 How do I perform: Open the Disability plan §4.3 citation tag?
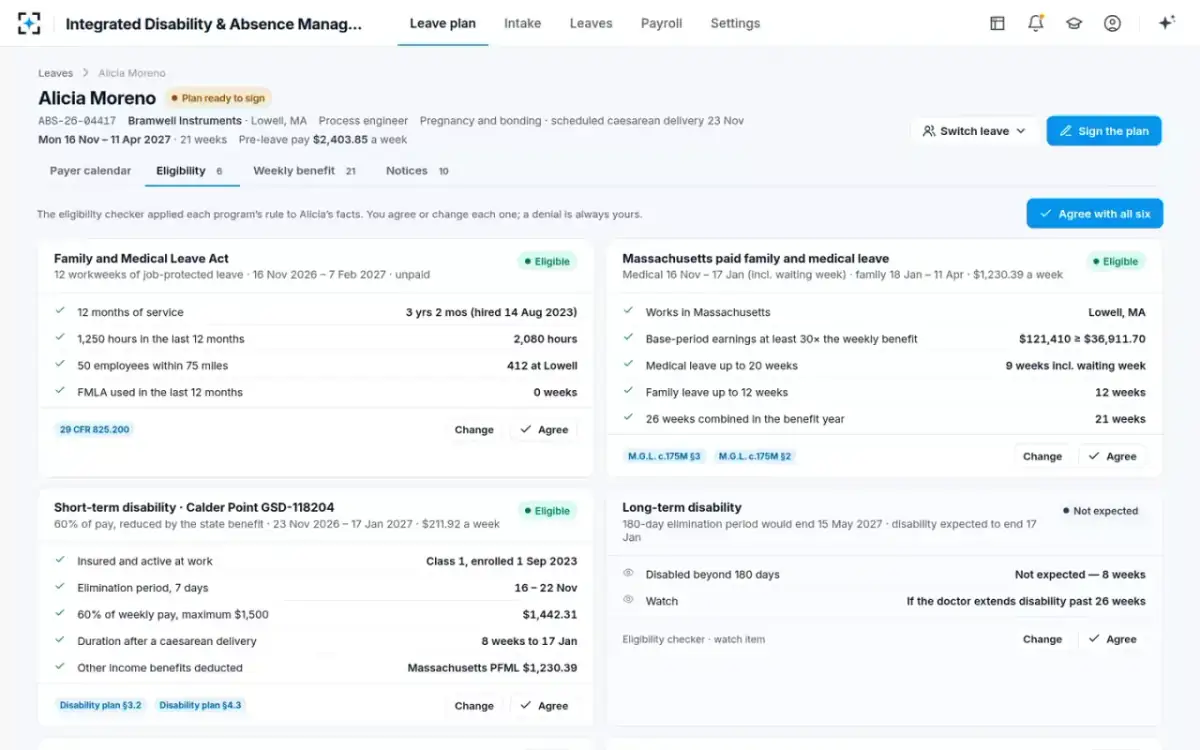tap(200, 705)
